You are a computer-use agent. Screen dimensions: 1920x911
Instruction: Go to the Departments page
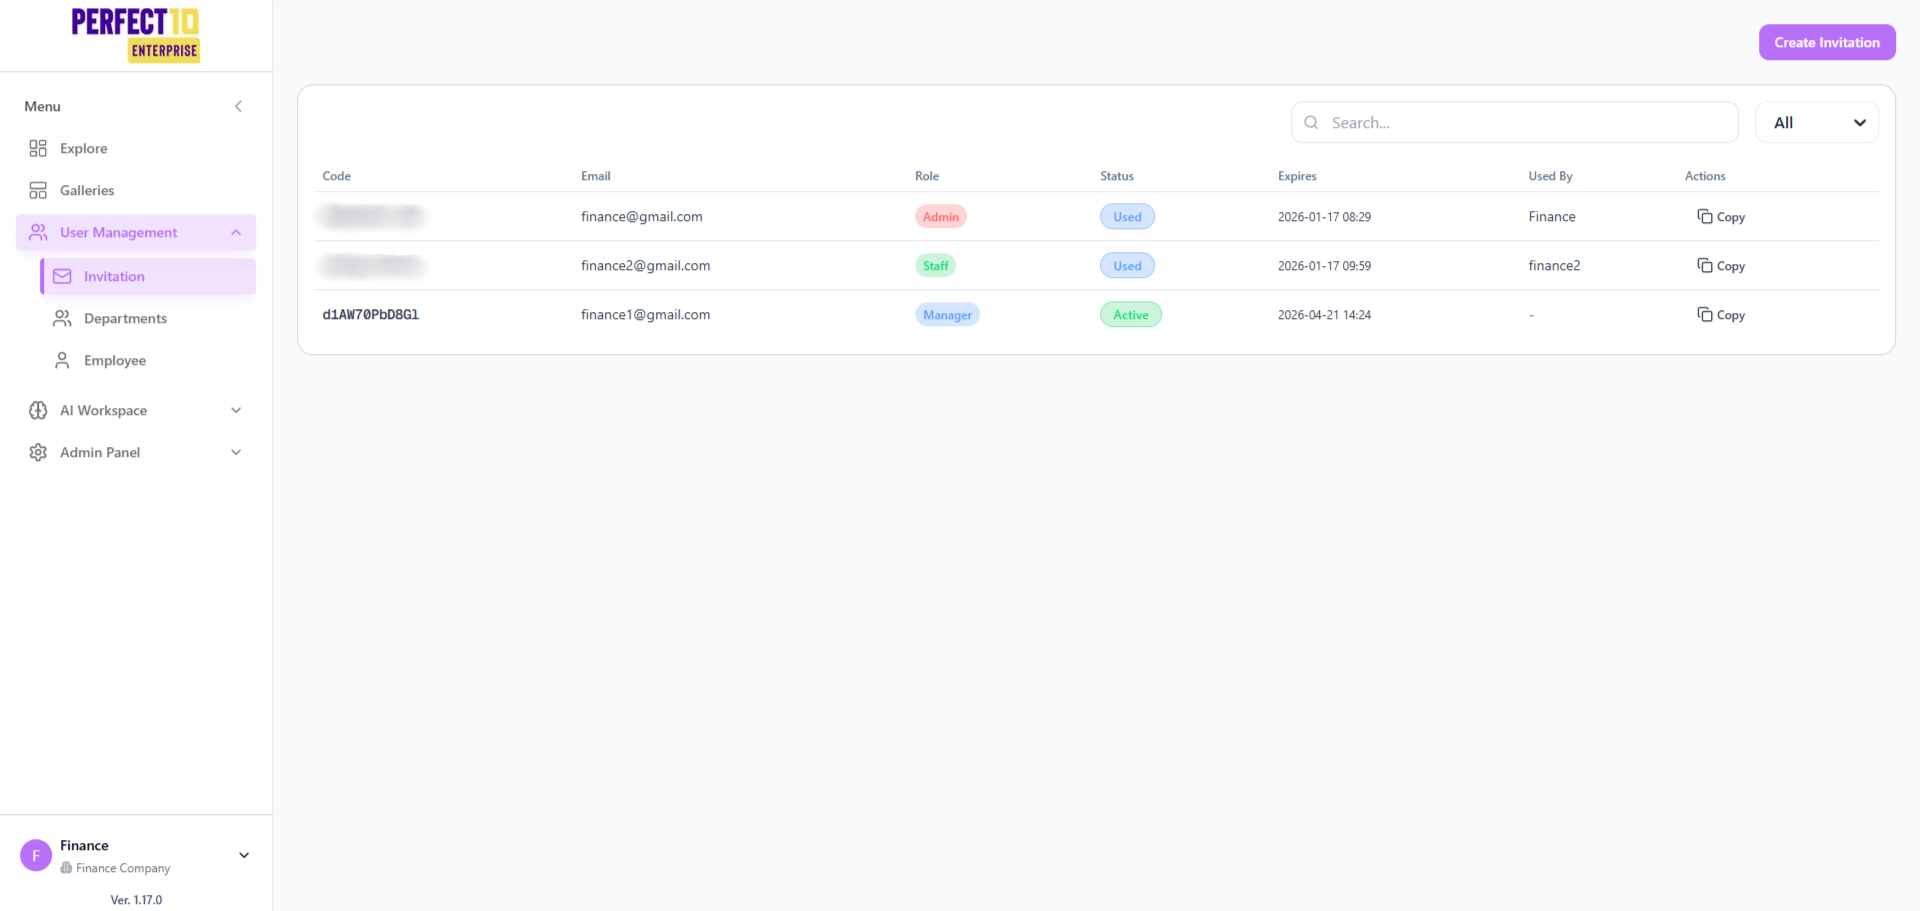point(148,318)
